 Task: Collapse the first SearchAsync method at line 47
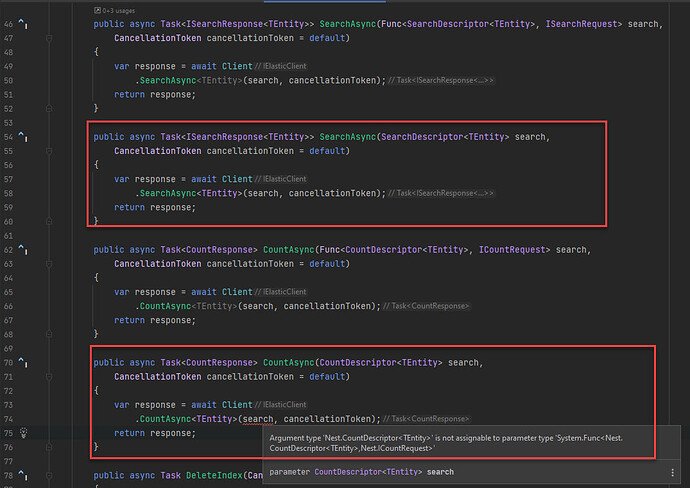coord(49,38)
